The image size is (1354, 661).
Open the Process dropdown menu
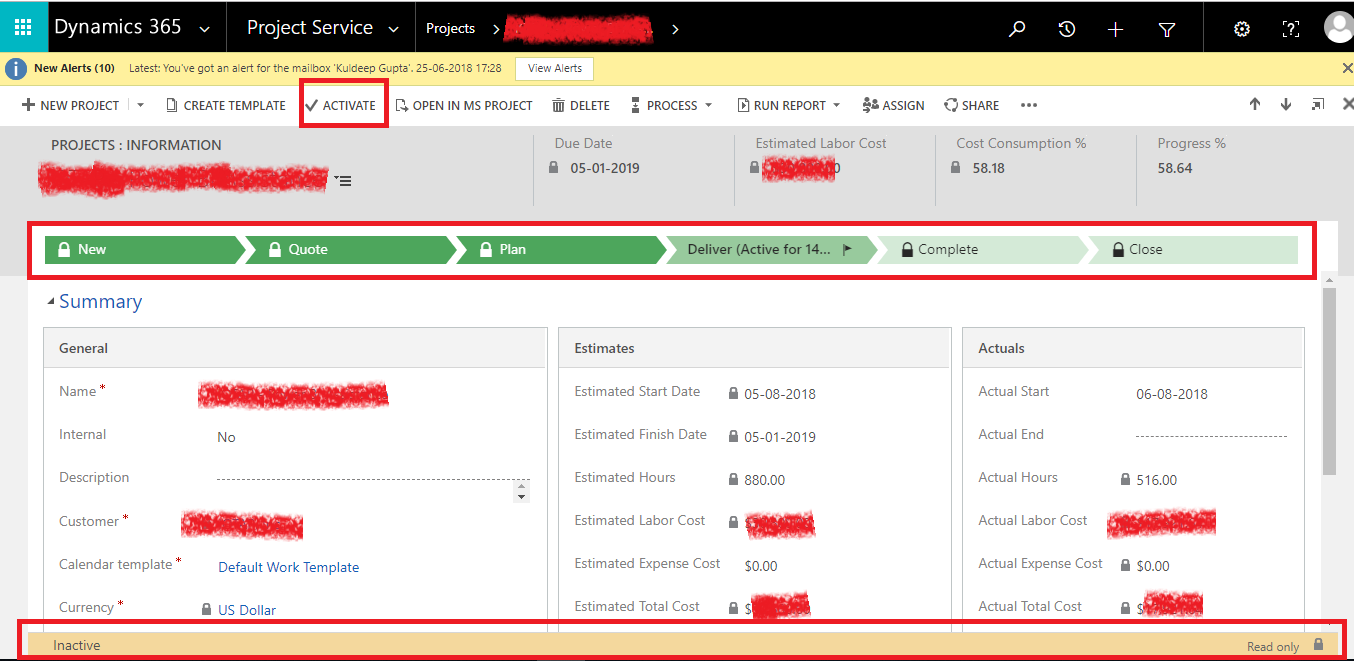(671, 105)
